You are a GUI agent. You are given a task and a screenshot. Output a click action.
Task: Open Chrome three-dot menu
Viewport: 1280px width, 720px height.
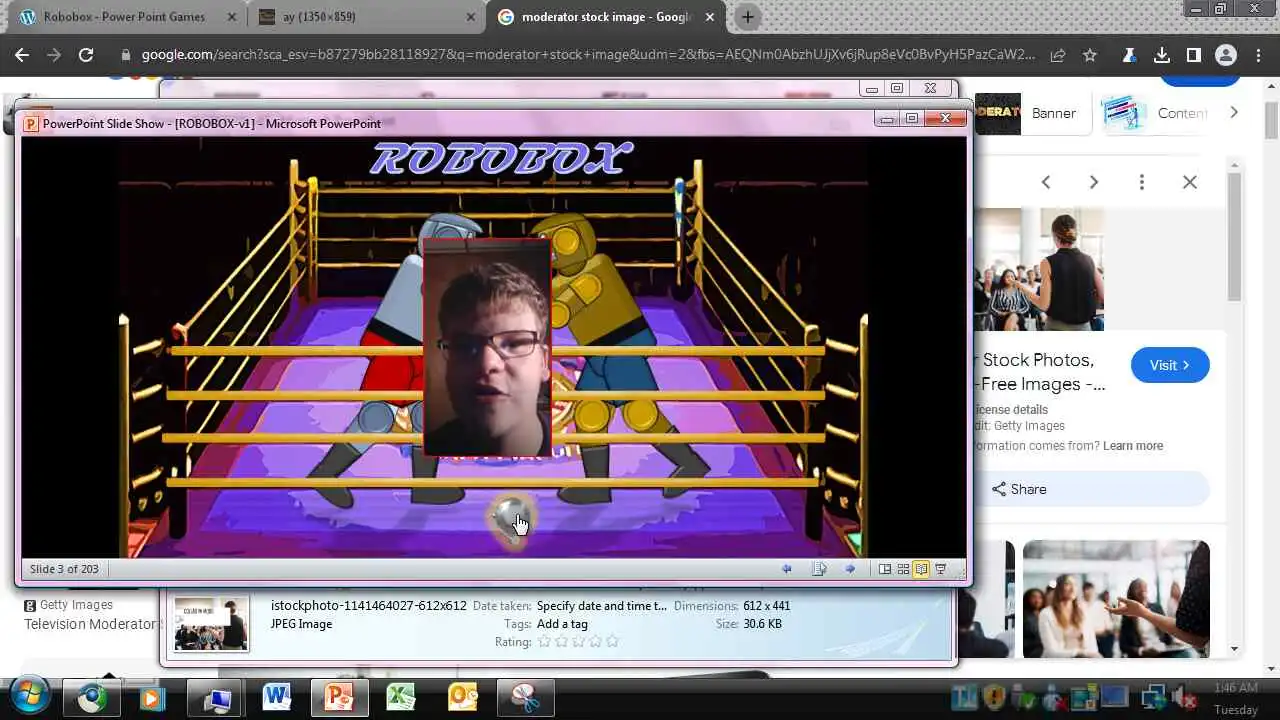[1258, 55]
